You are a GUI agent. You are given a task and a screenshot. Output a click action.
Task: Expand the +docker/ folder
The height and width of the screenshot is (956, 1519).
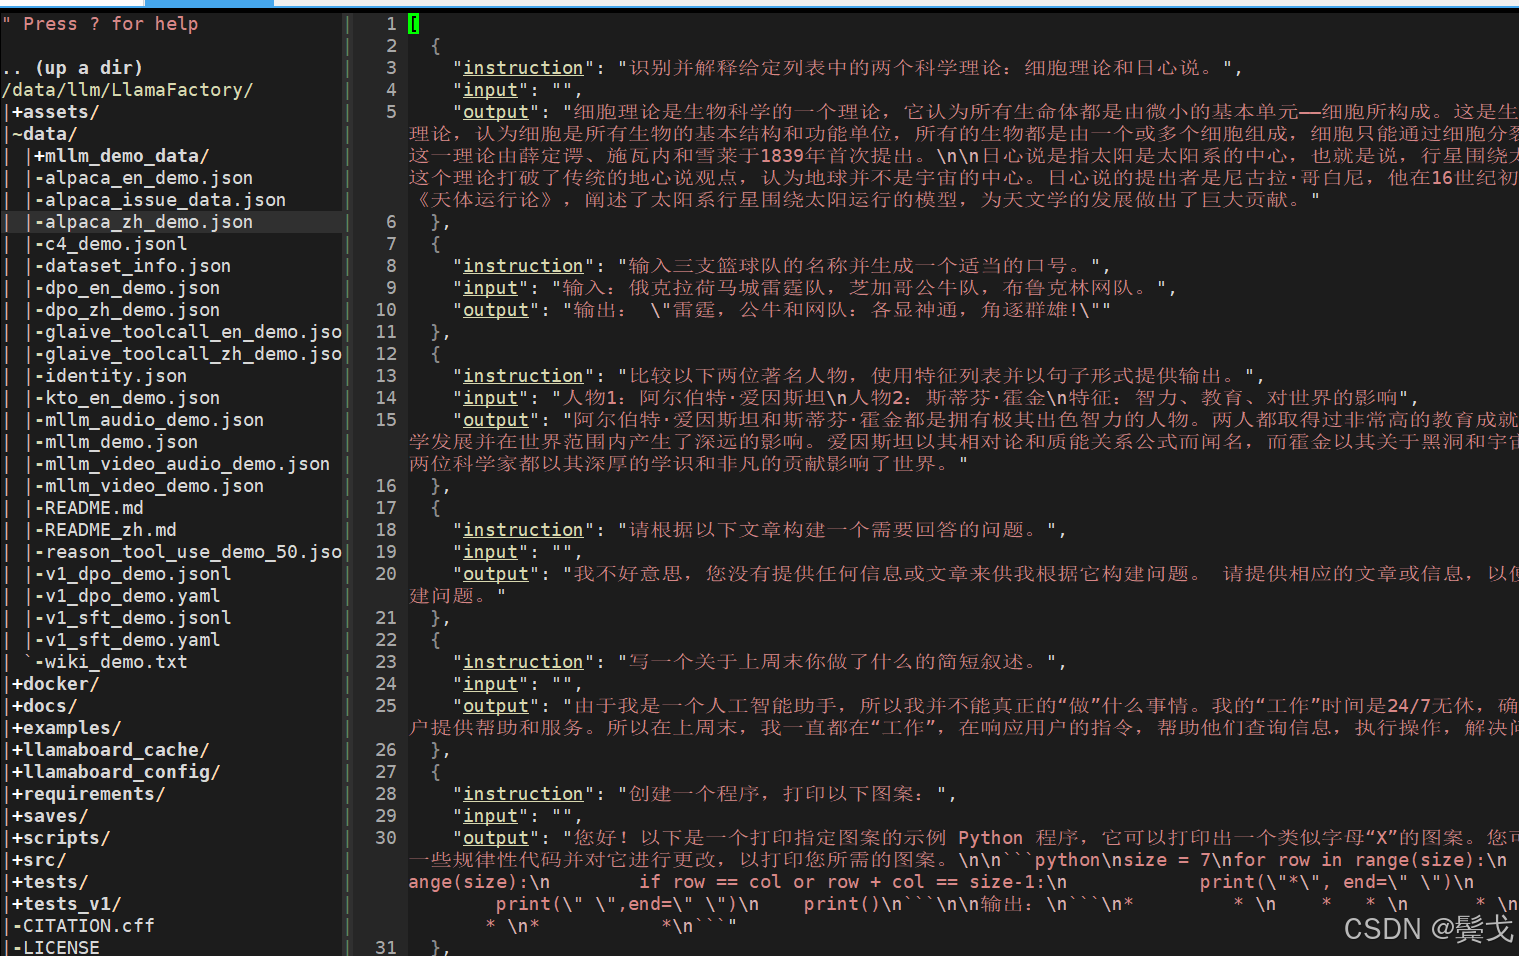(x=56, y=684)
